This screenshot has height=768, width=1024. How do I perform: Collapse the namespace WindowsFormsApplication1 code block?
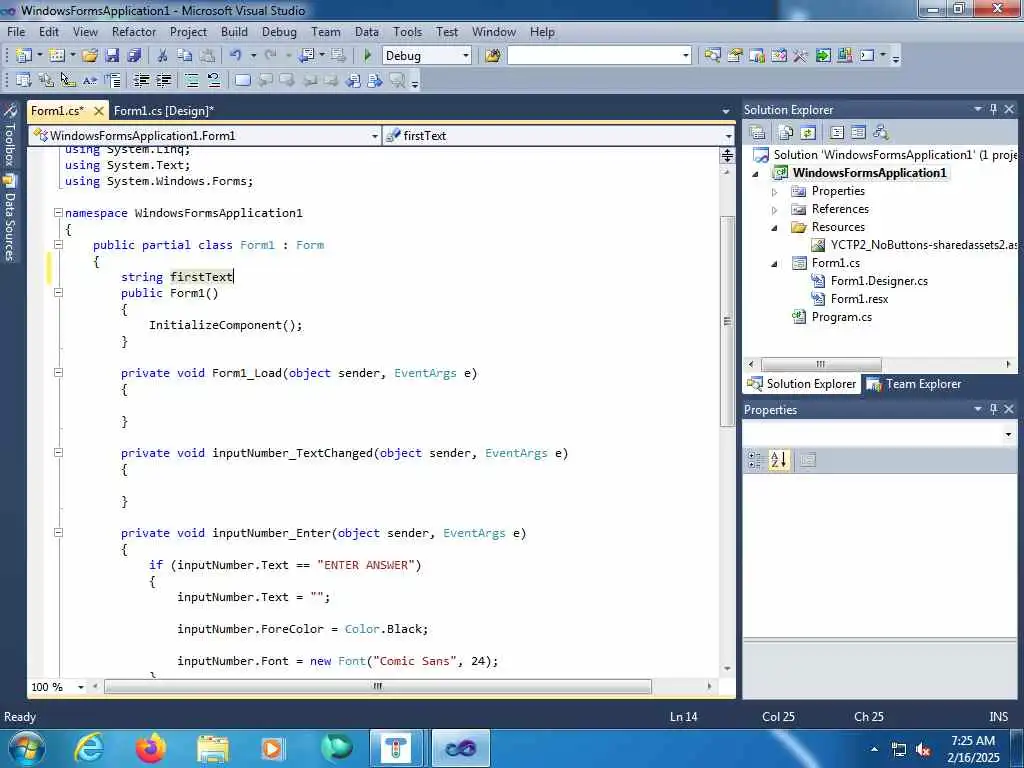[x=58, y=213]
